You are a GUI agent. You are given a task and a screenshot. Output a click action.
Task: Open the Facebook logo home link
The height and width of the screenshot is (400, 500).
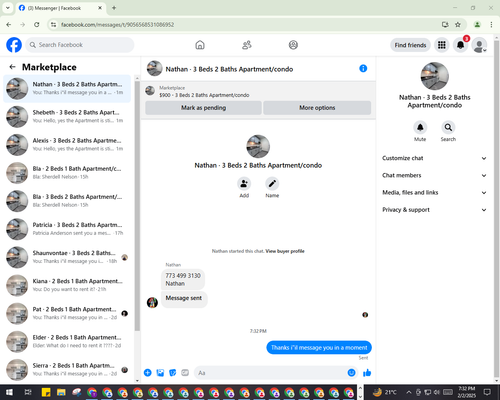[14, 45]
